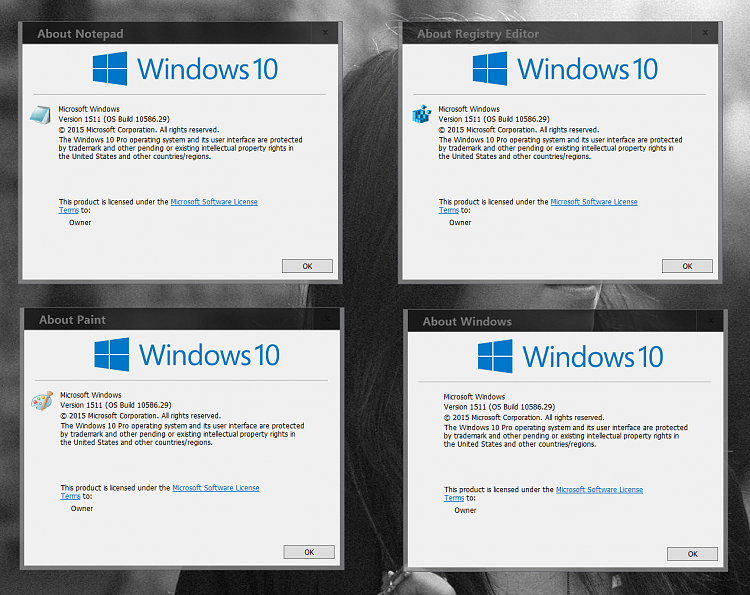The image size is (750, 595).
Task: Click the Registry Editor cube icon
Action: 421,114
